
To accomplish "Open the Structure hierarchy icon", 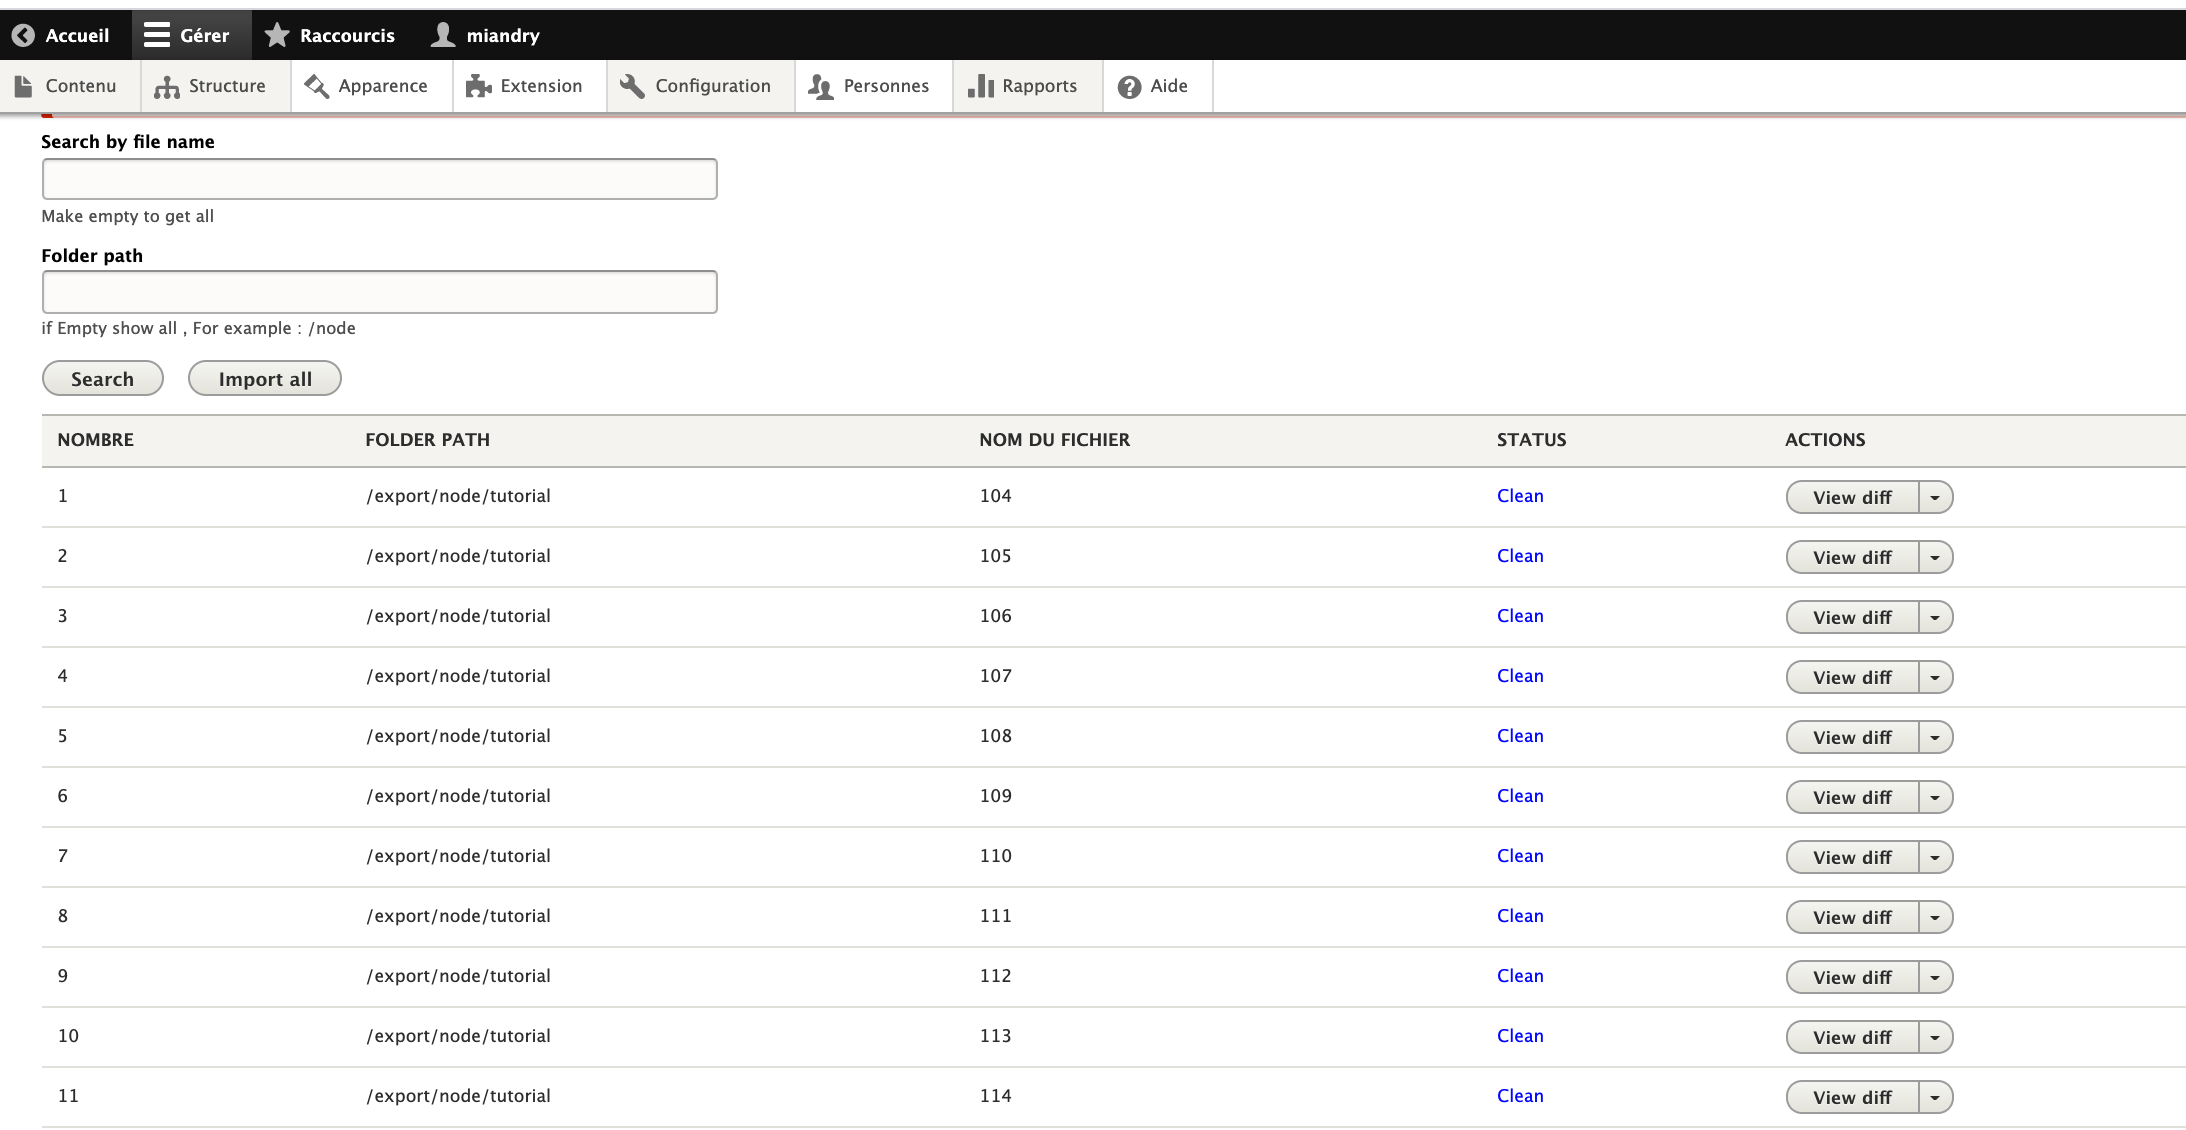I will [167, 87].
